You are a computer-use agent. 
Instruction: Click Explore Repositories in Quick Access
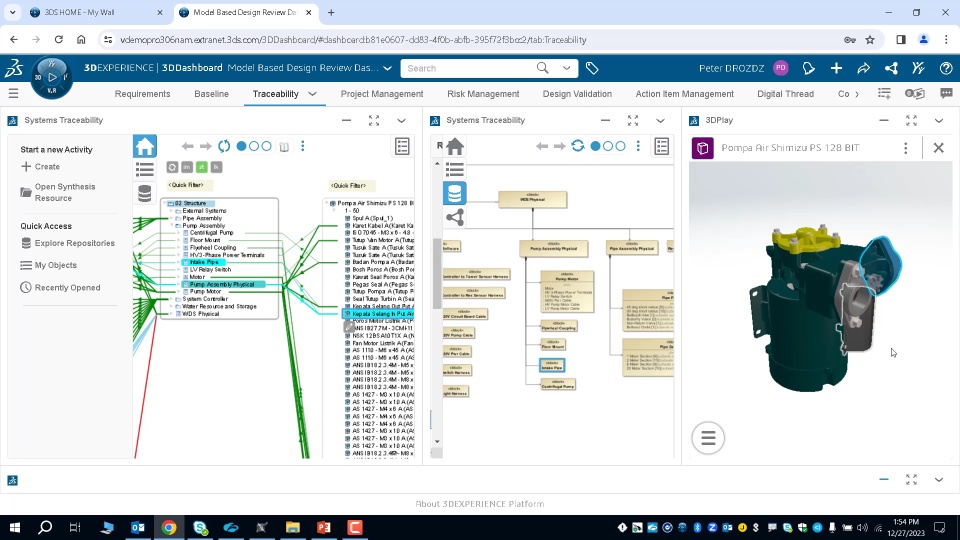pos(67,243)
